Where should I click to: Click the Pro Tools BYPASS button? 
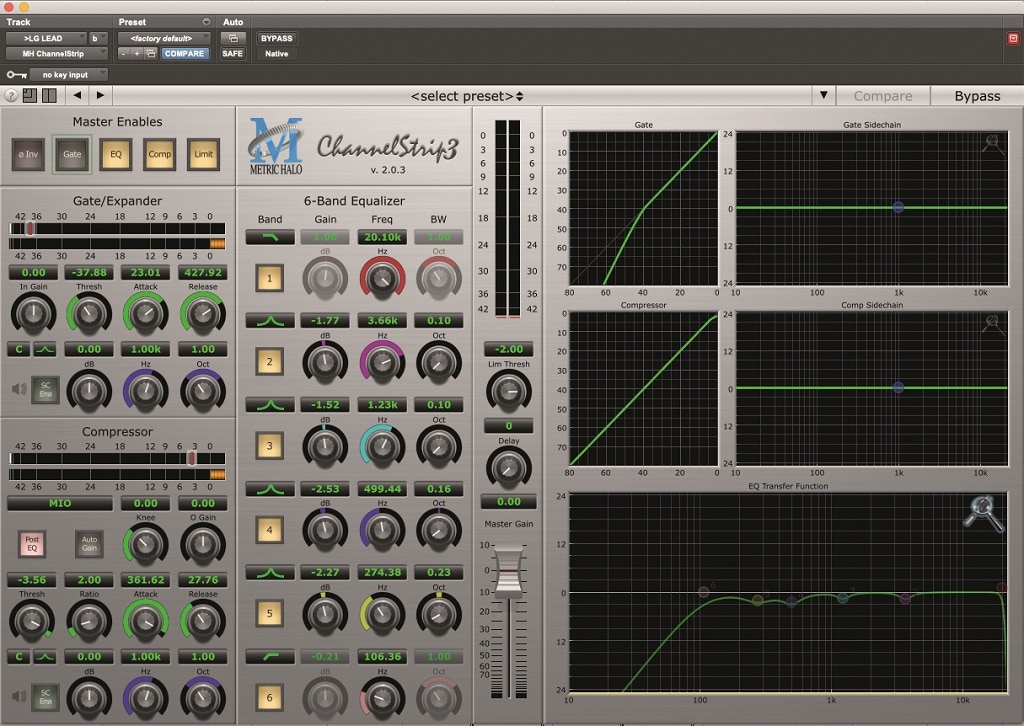click(276, 39)
